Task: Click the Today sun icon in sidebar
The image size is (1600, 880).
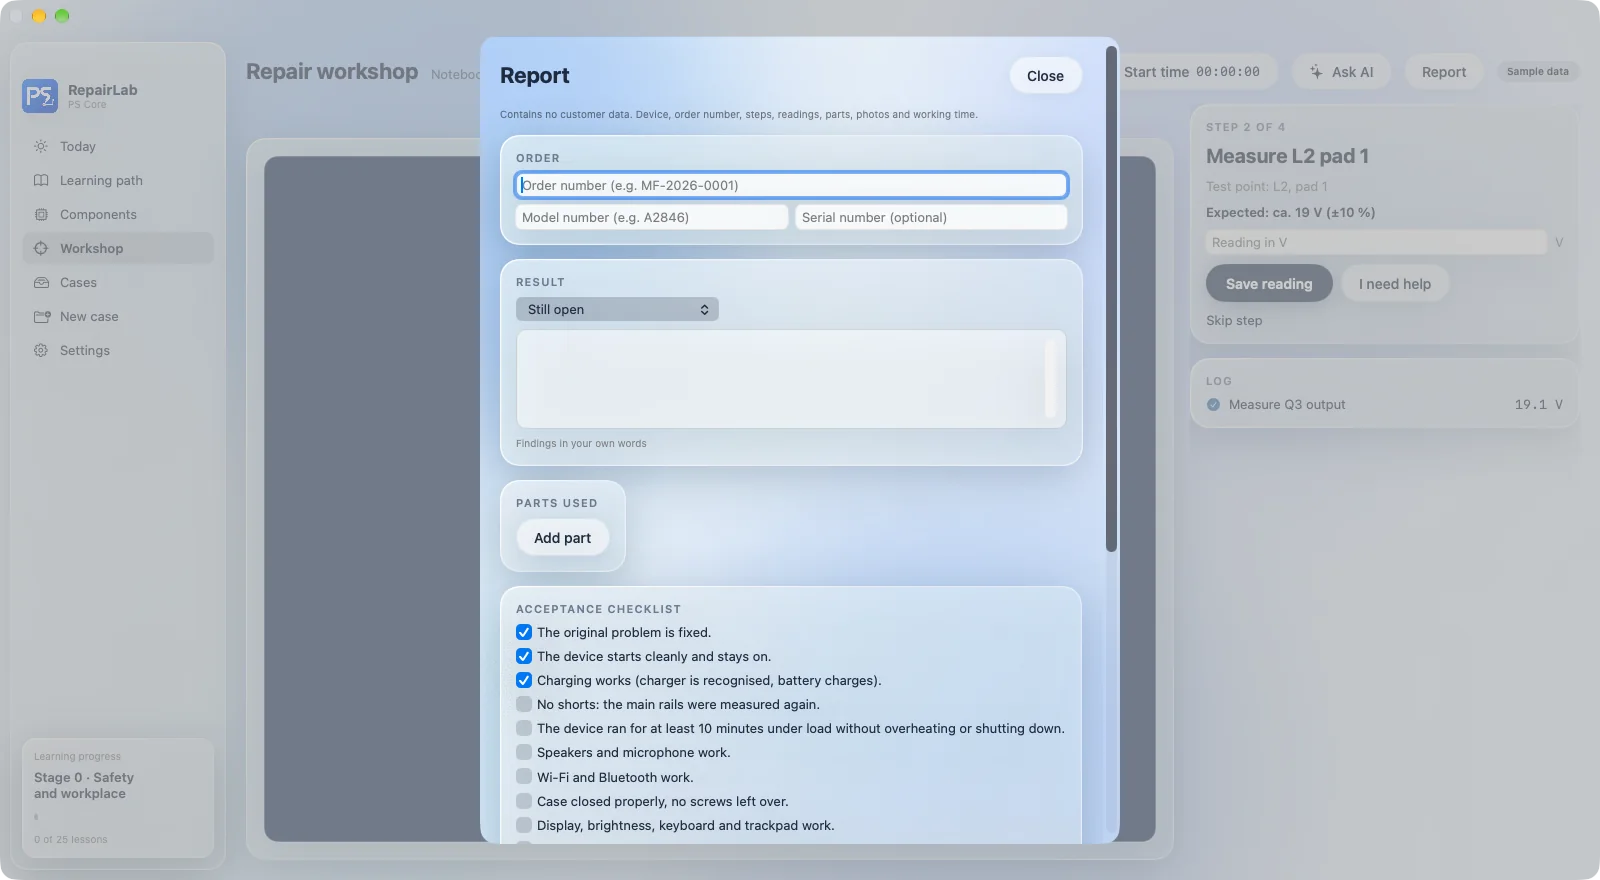Action: click(x=41, y=146)
